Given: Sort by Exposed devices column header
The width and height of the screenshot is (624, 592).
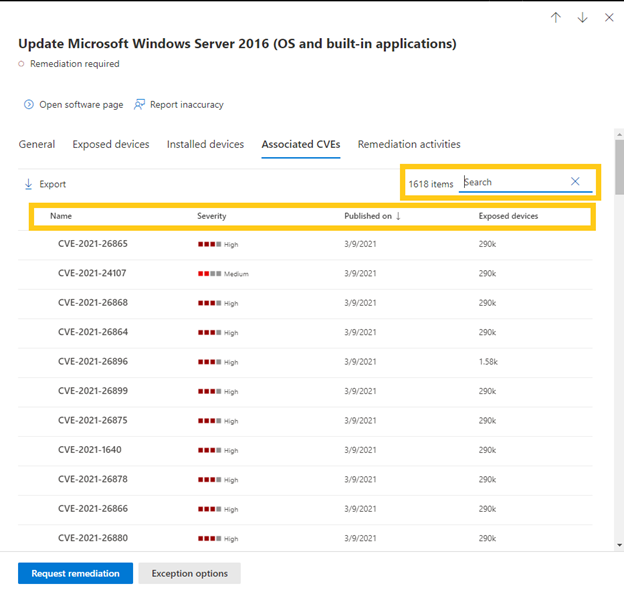Looking at the screenshot, I should (508, 216).
